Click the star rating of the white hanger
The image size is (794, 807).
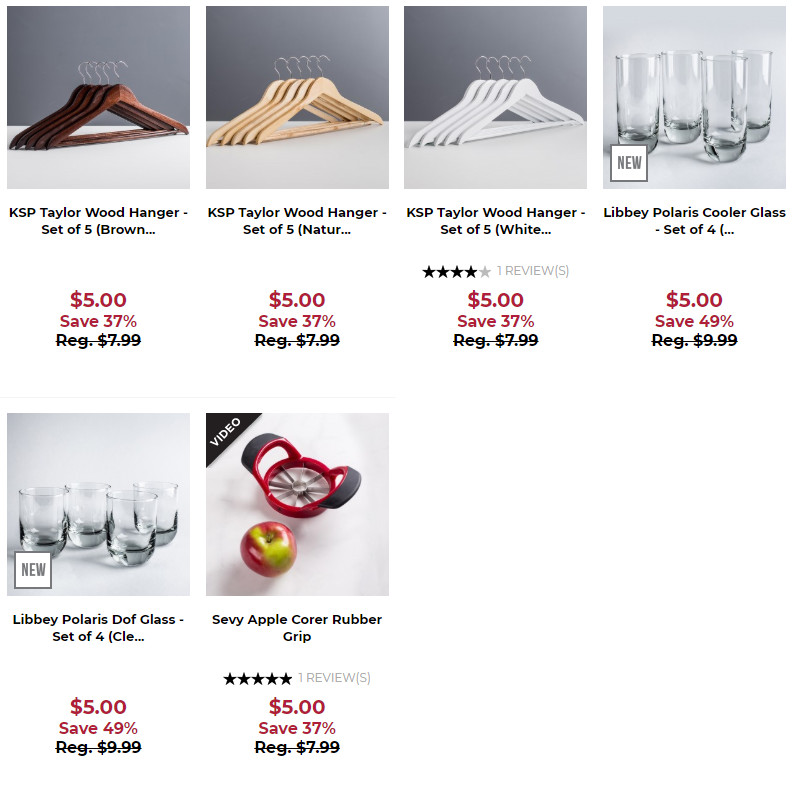tap(456, 271)
